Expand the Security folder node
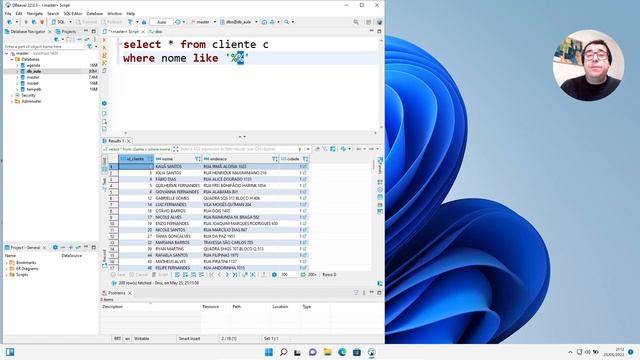This screenshot has height=360, width=640. (x=12, y=95)
